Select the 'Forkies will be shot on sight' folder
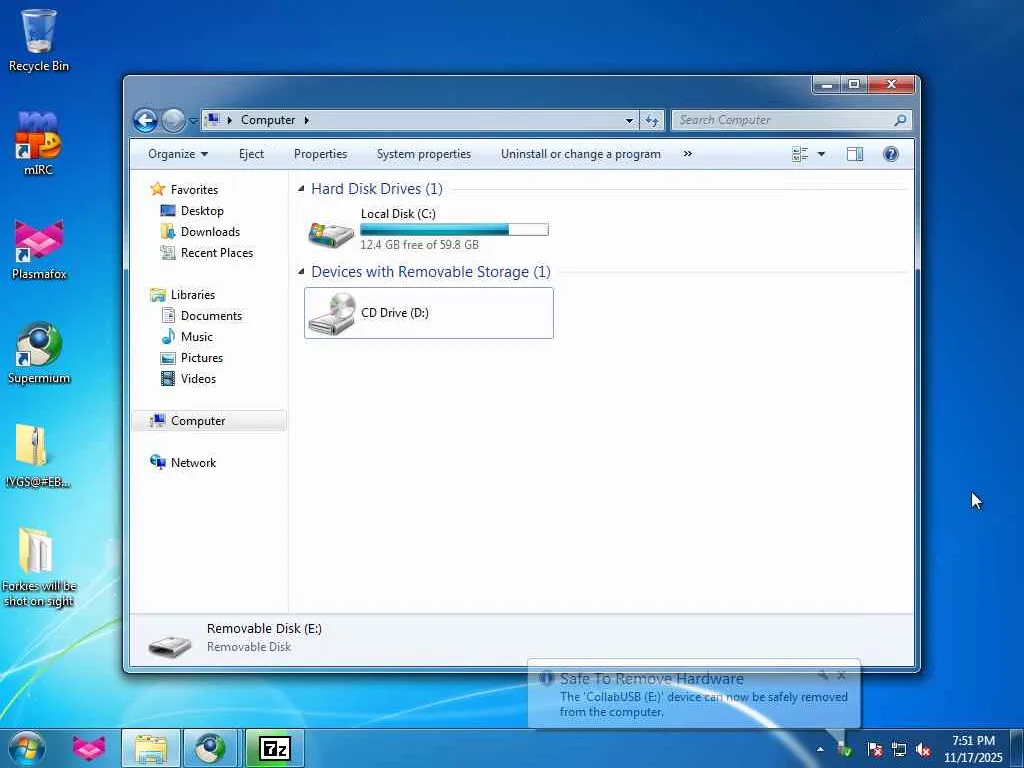The width and height of the screenshot is (1024, 768). coord(39,567)
